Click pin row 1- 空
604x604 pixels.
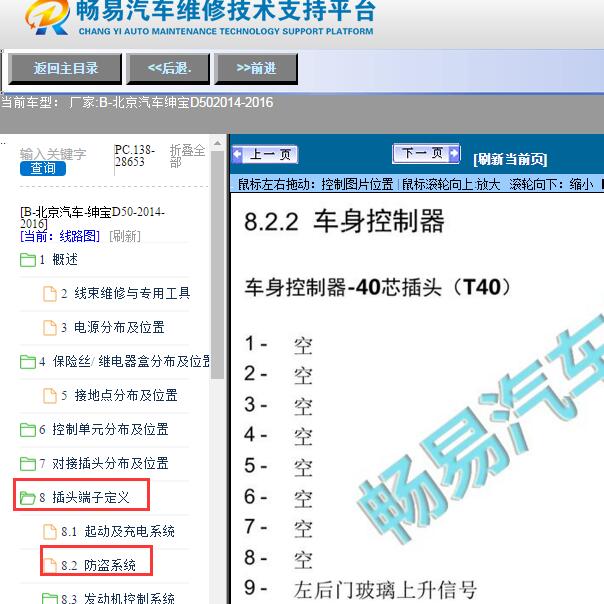tap(278, 344)
